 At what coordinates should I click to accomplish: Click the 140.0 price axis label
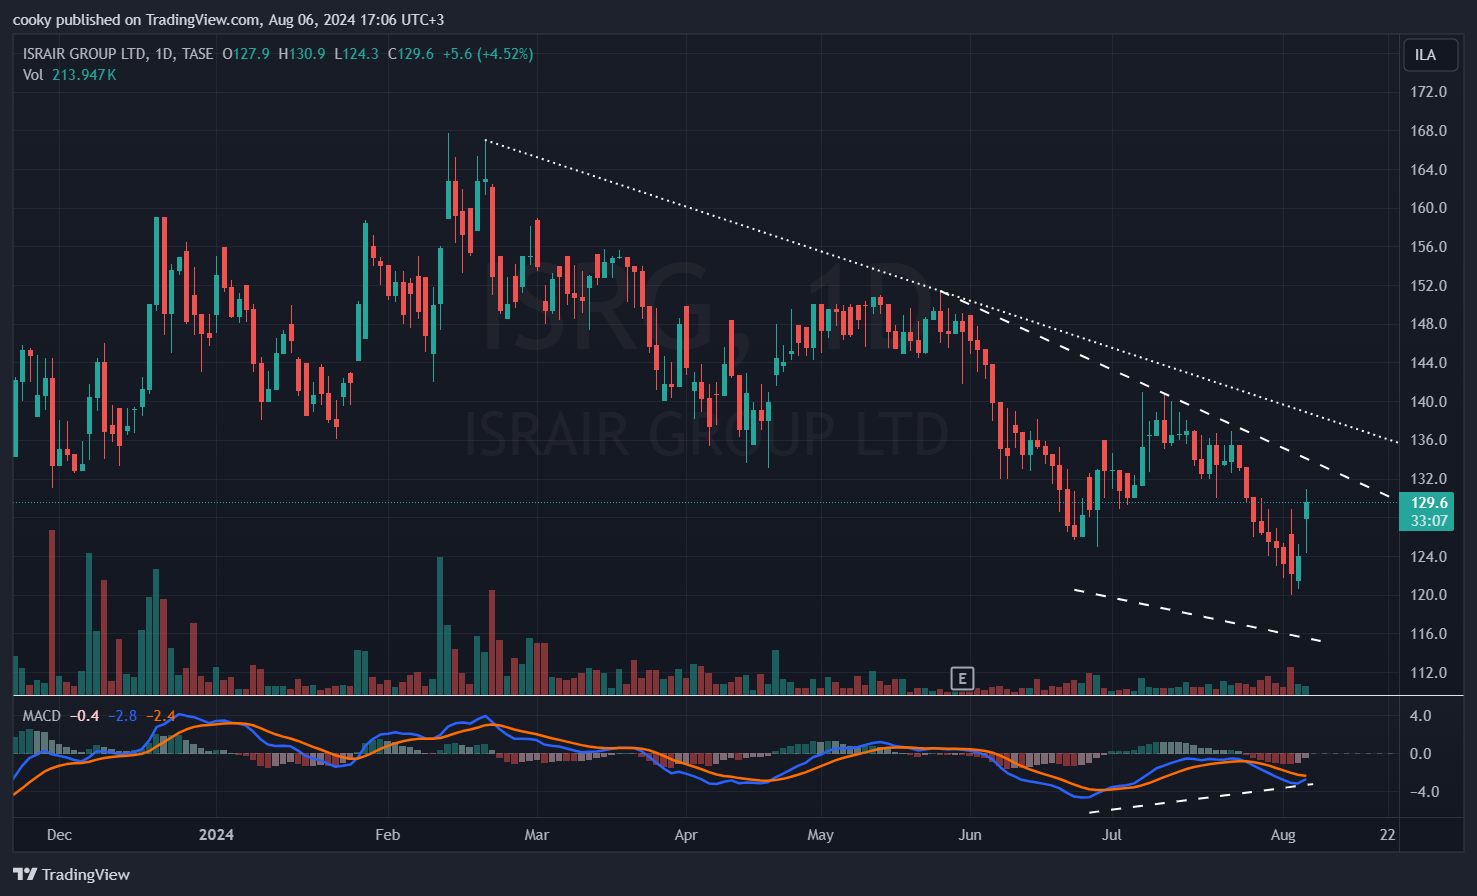point(1428,402)
